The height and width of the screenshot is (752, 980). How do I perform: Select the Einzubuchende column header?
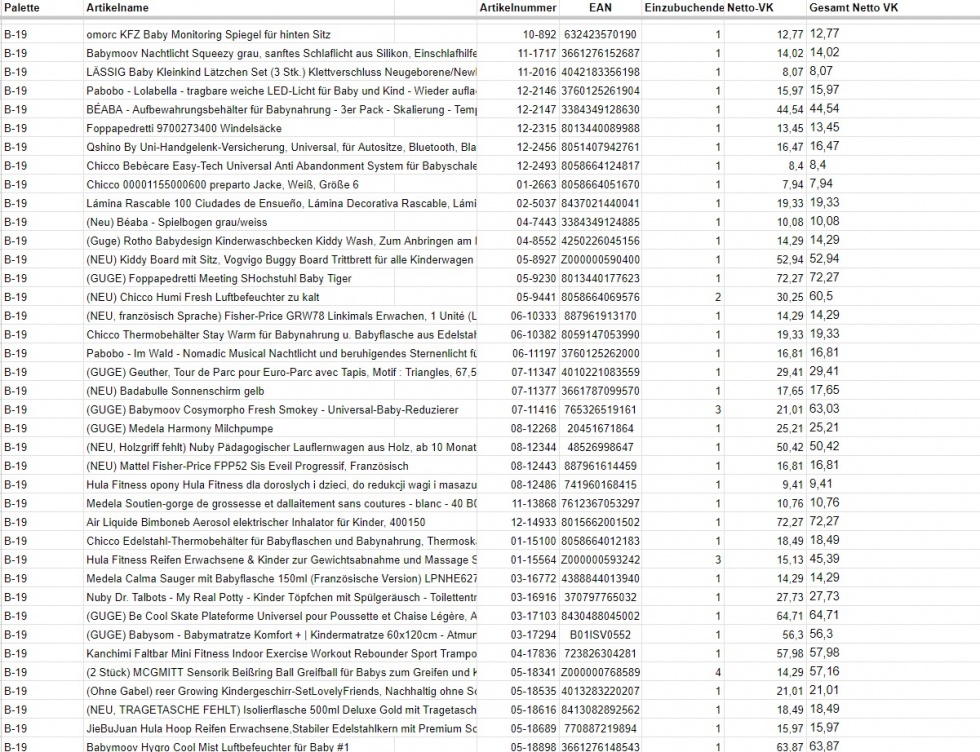[x=684, y=8]
